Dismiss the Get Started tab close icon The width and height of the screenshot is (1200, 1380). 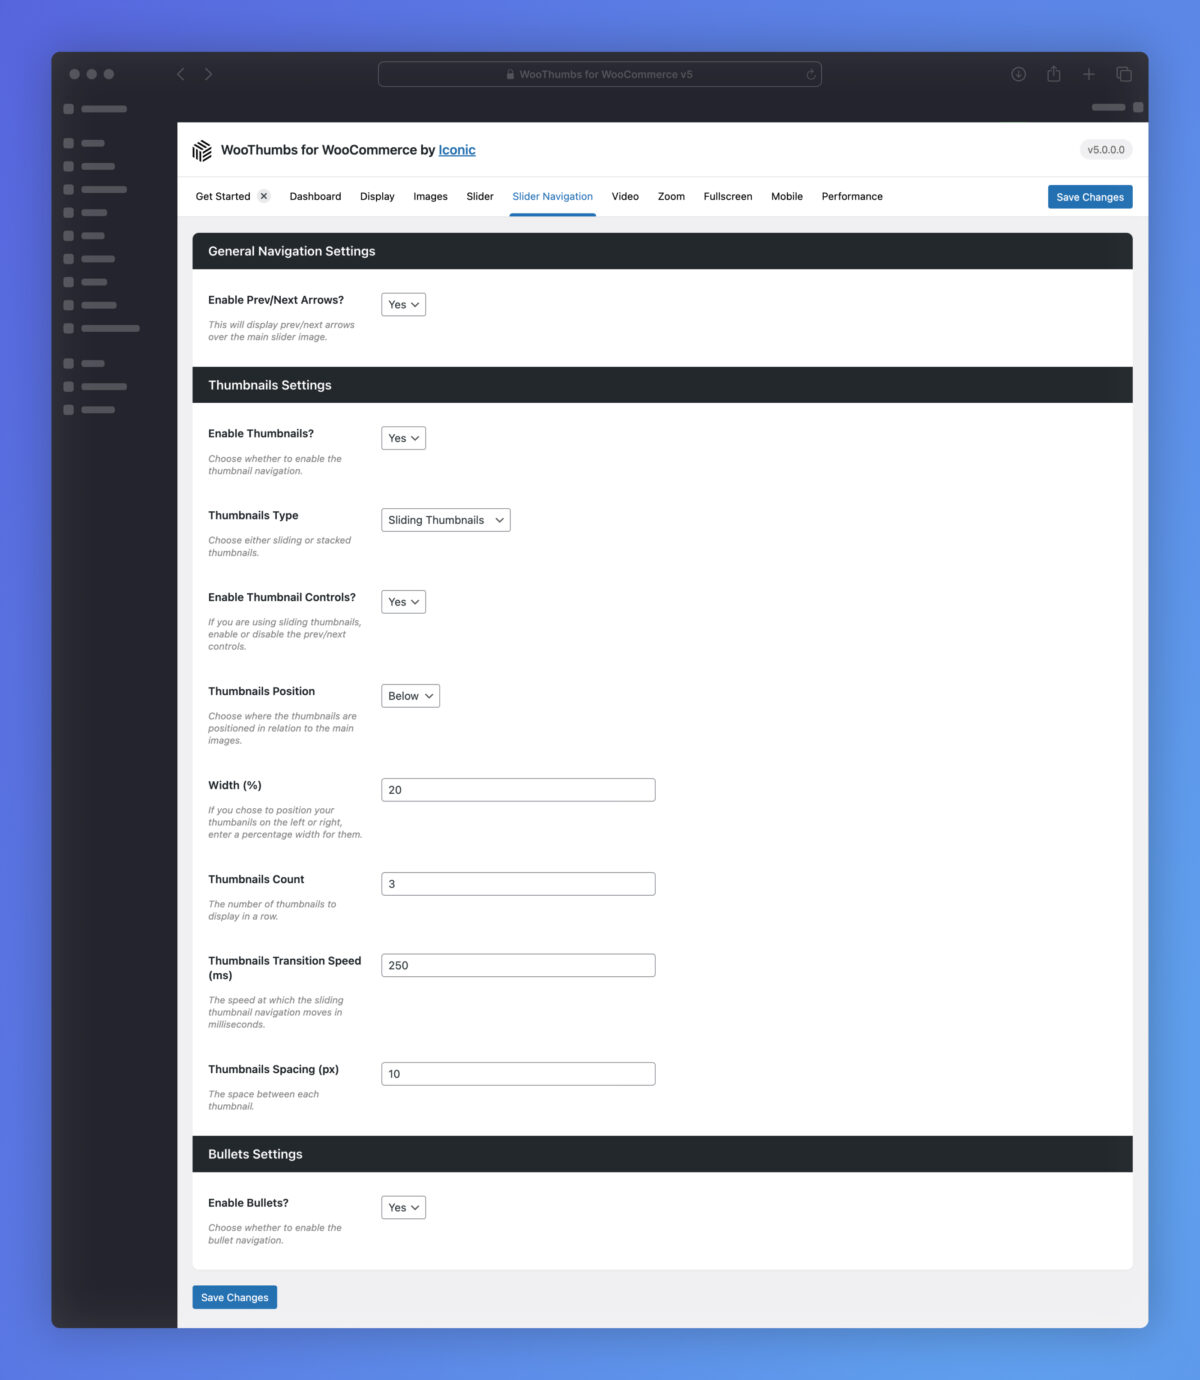coord(264,196)
